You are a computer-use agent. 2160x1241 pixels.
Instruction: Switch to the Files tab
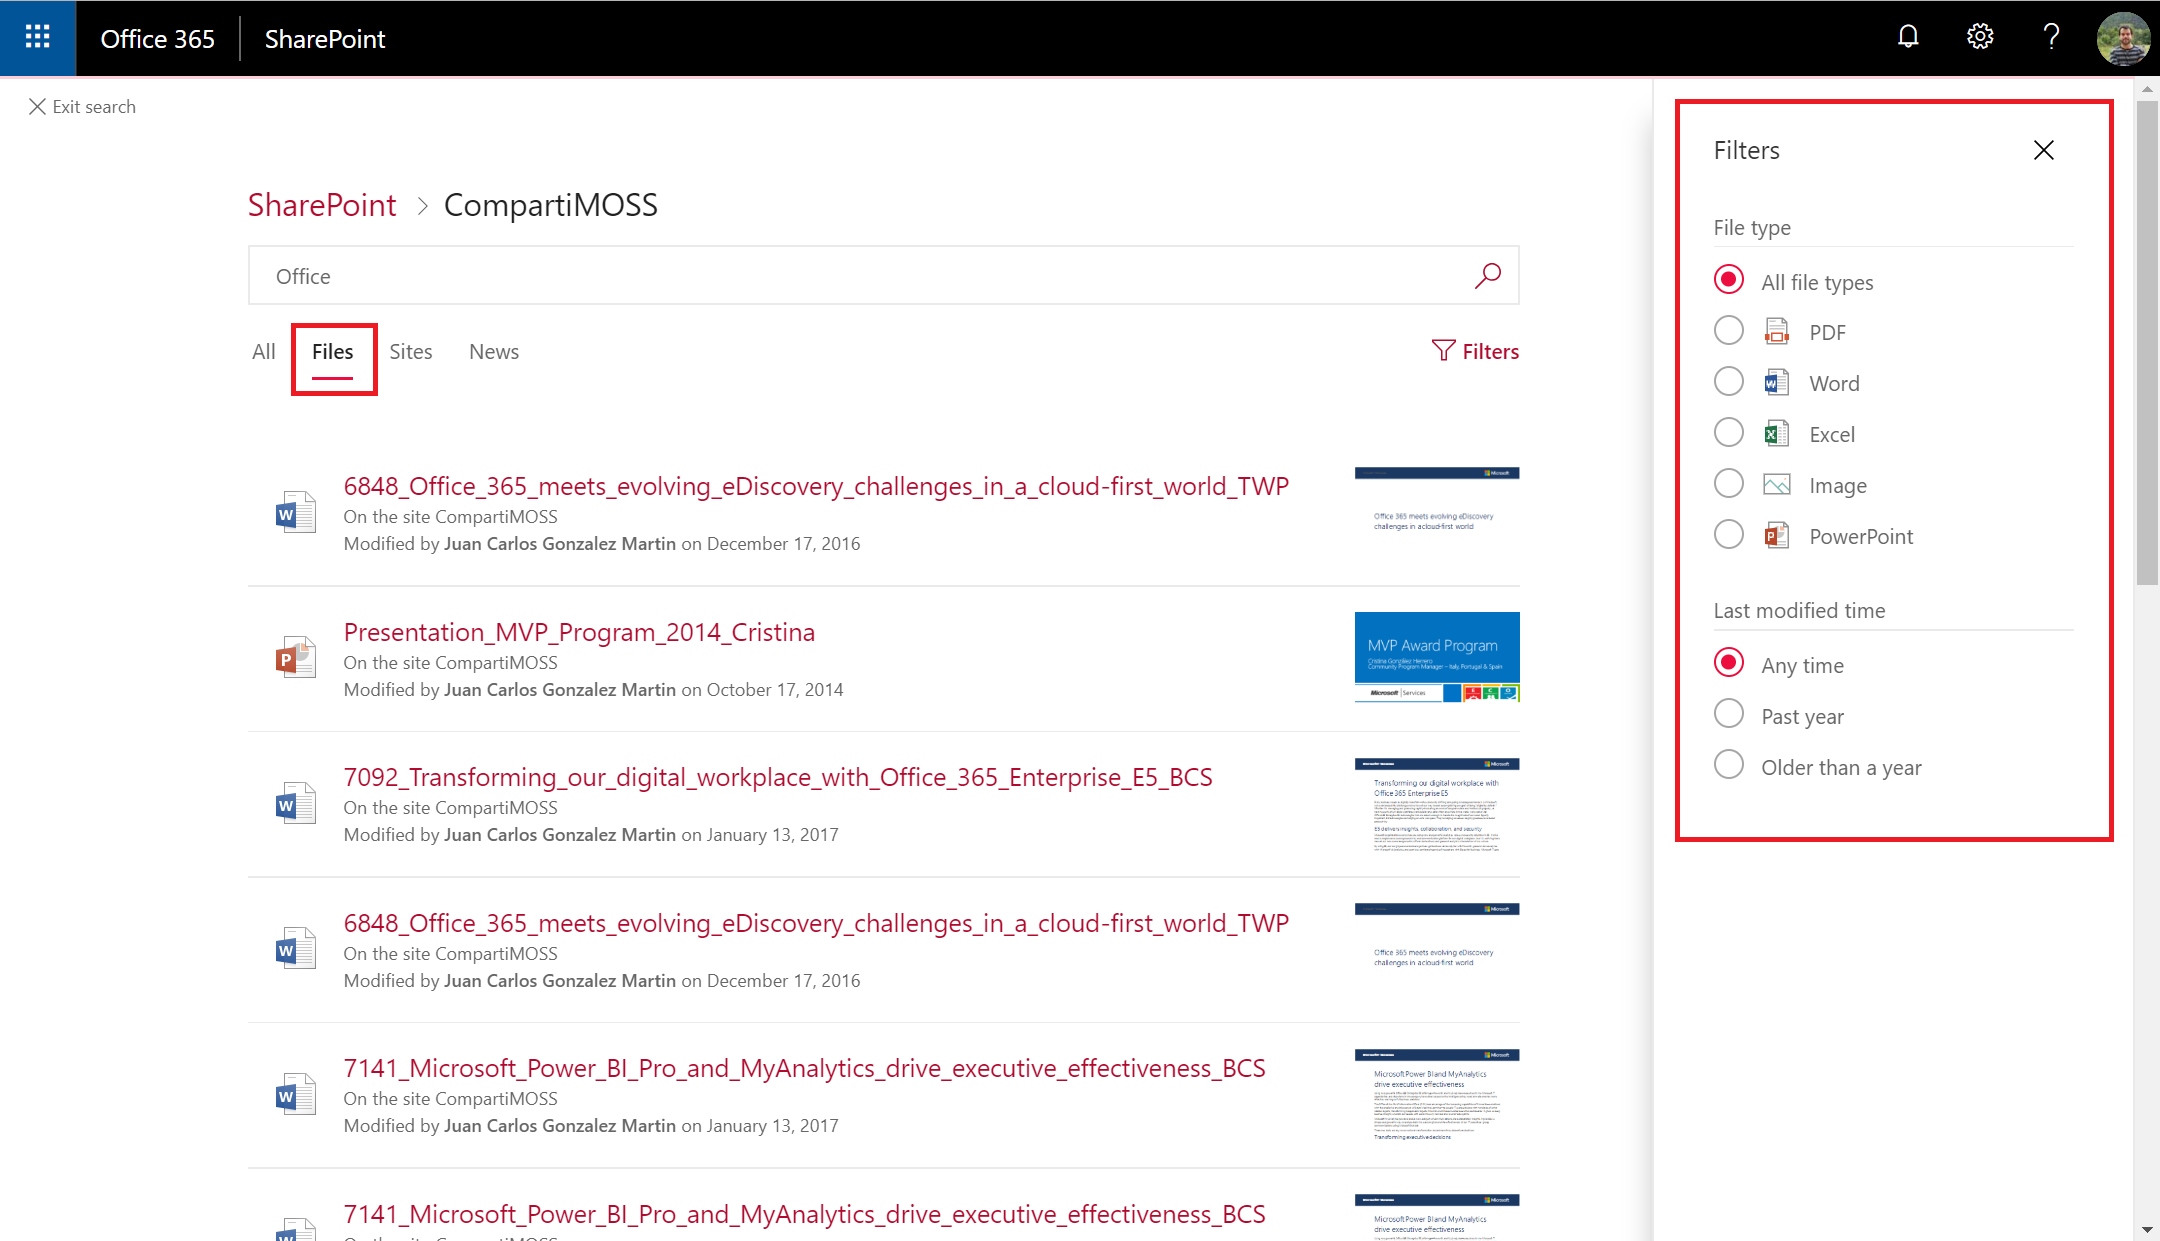(332, 352)
